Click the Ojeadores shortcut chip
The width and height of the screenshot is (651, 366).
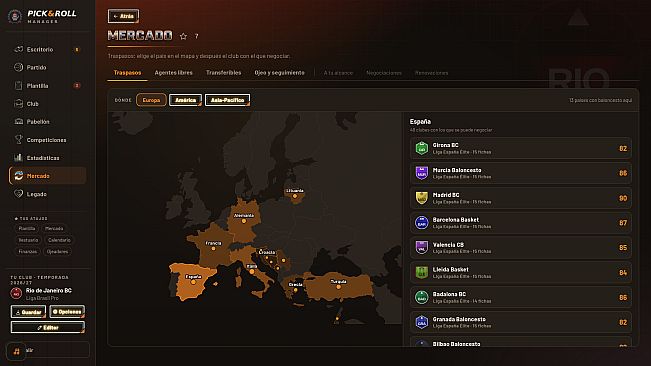(x=57, y=251)
